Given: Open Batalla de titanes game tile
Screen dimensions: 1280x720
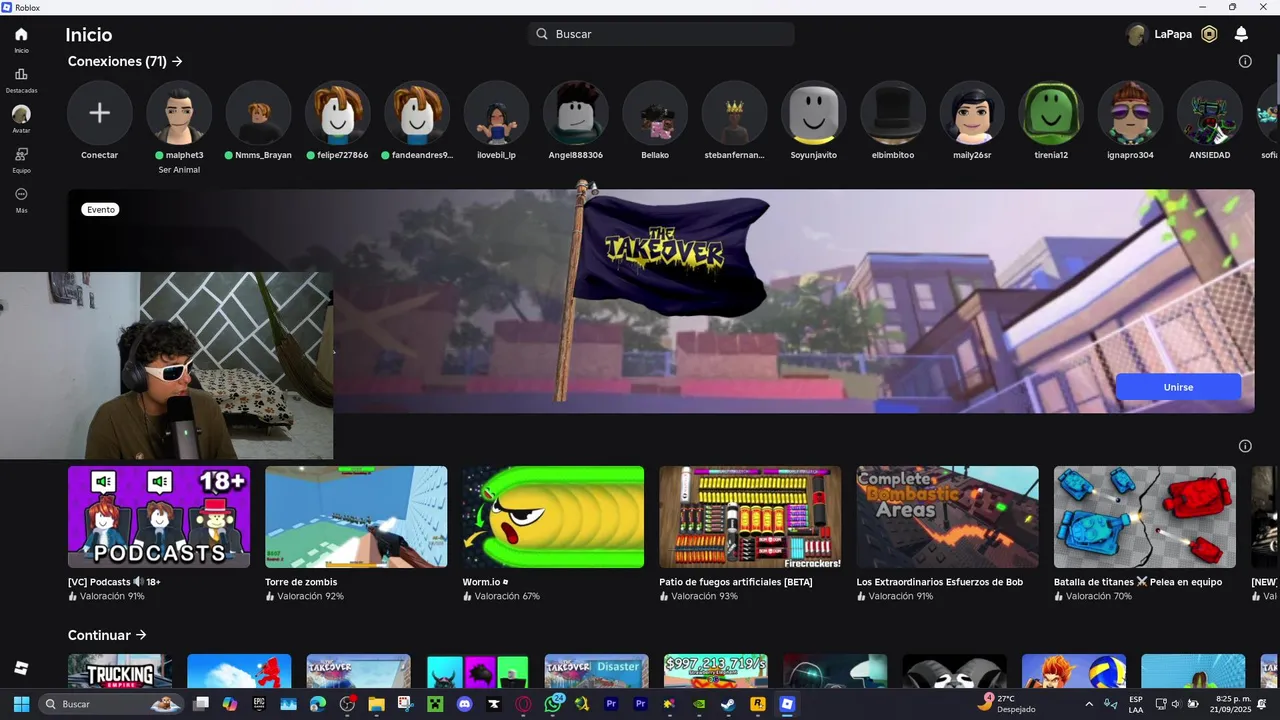Looking at the screenshot, I should (1145, 517).
